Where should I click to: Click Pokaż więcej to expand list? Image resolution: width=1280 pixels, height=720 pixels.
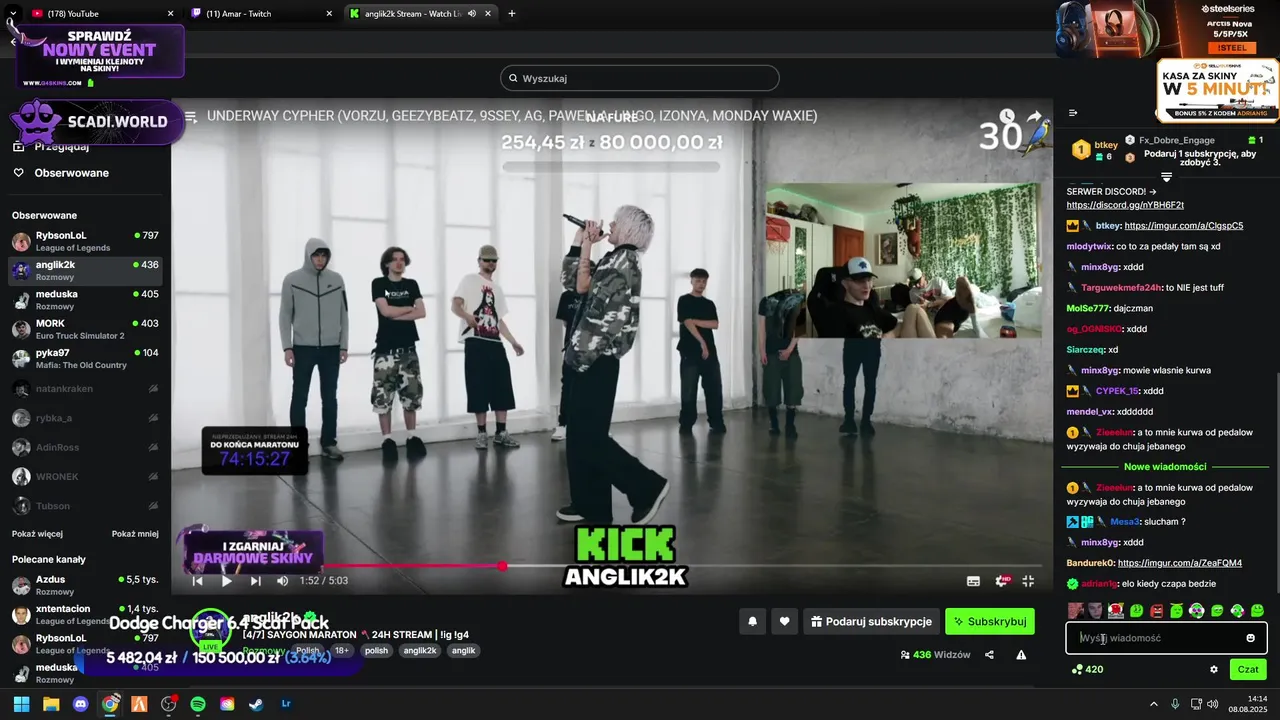pos(37,534)
